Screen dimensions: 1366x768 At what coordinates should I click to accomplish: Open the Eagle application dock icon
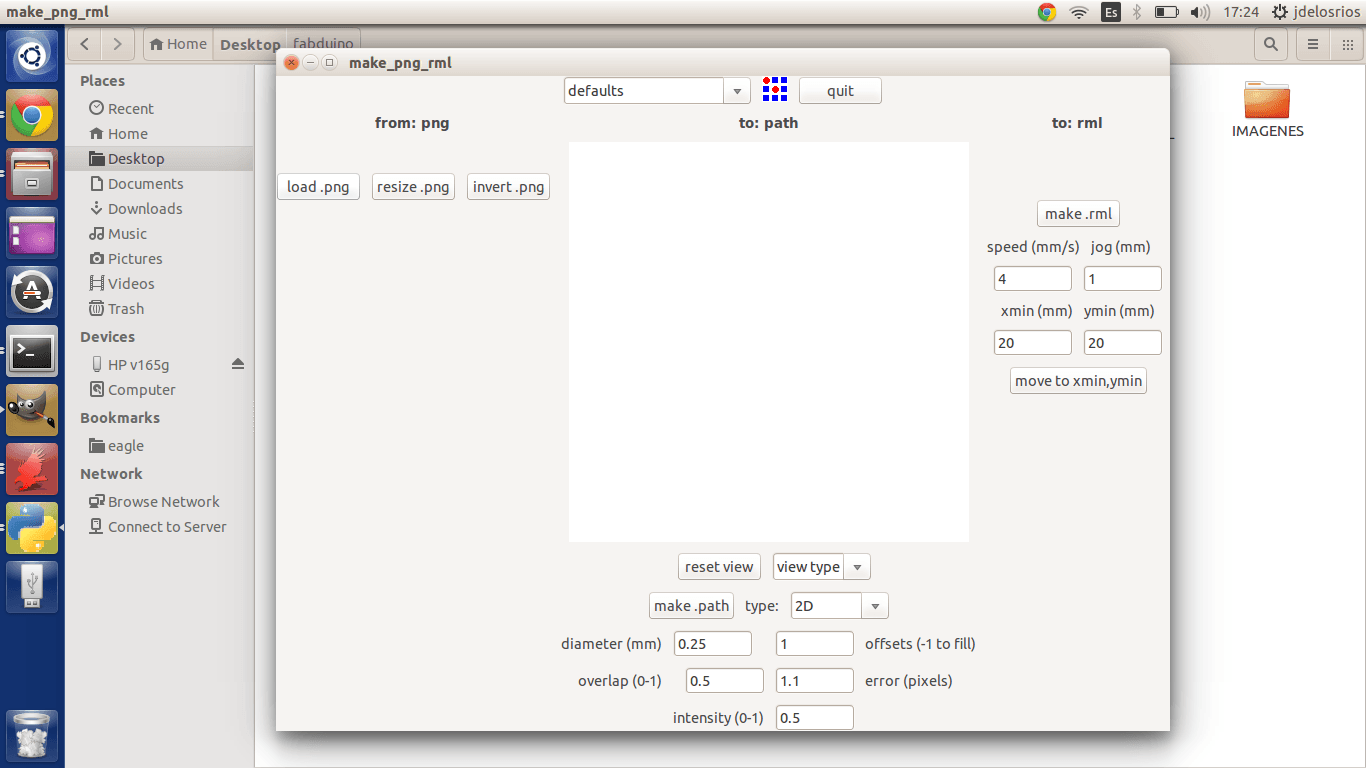pos(32,469)
